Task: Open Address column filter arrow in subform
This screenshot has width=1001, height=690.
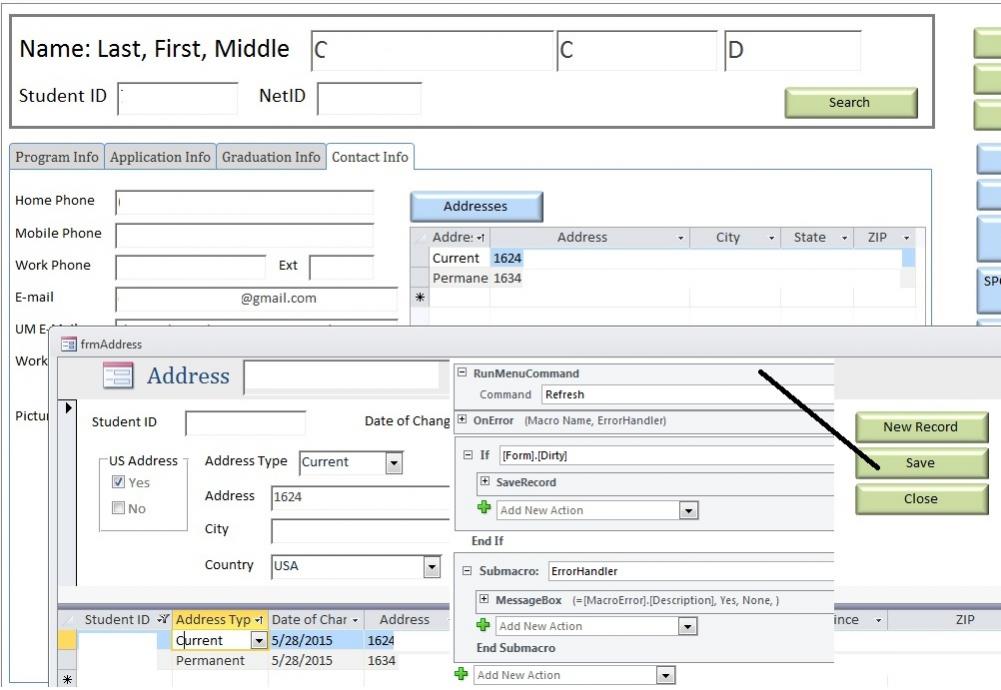Action: point(681,238)
